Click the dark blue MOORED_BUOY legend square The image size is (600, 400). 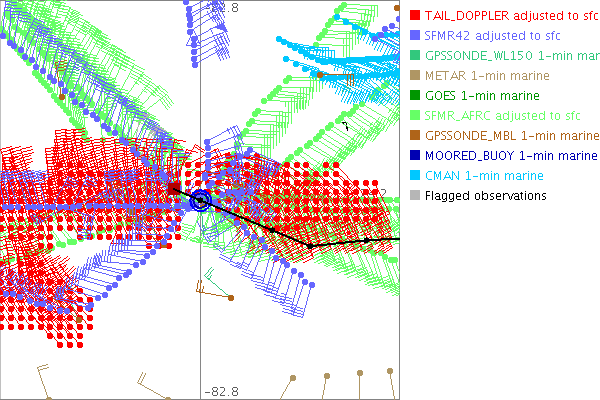tap(415, 156)
